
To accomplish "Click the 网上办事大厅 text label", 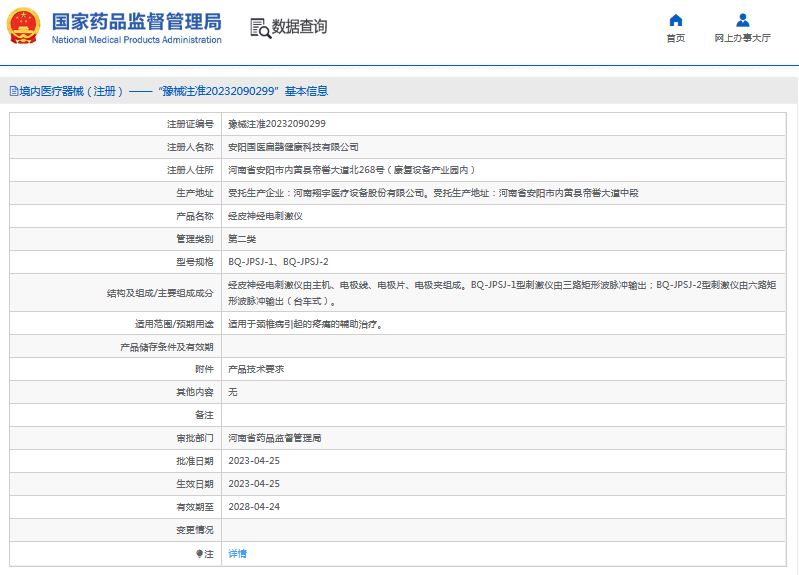I will [742, 38].
